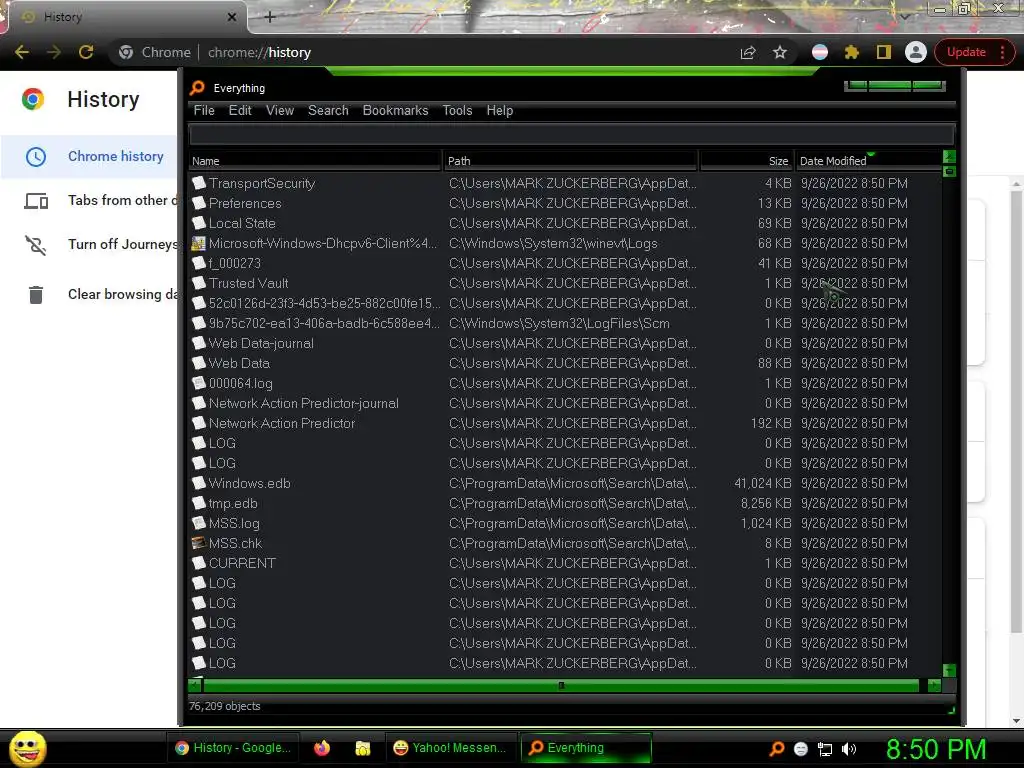This screenshot has height=768, width=1024.
Task: Sort by the Name column header
Action: coord(315,161)
